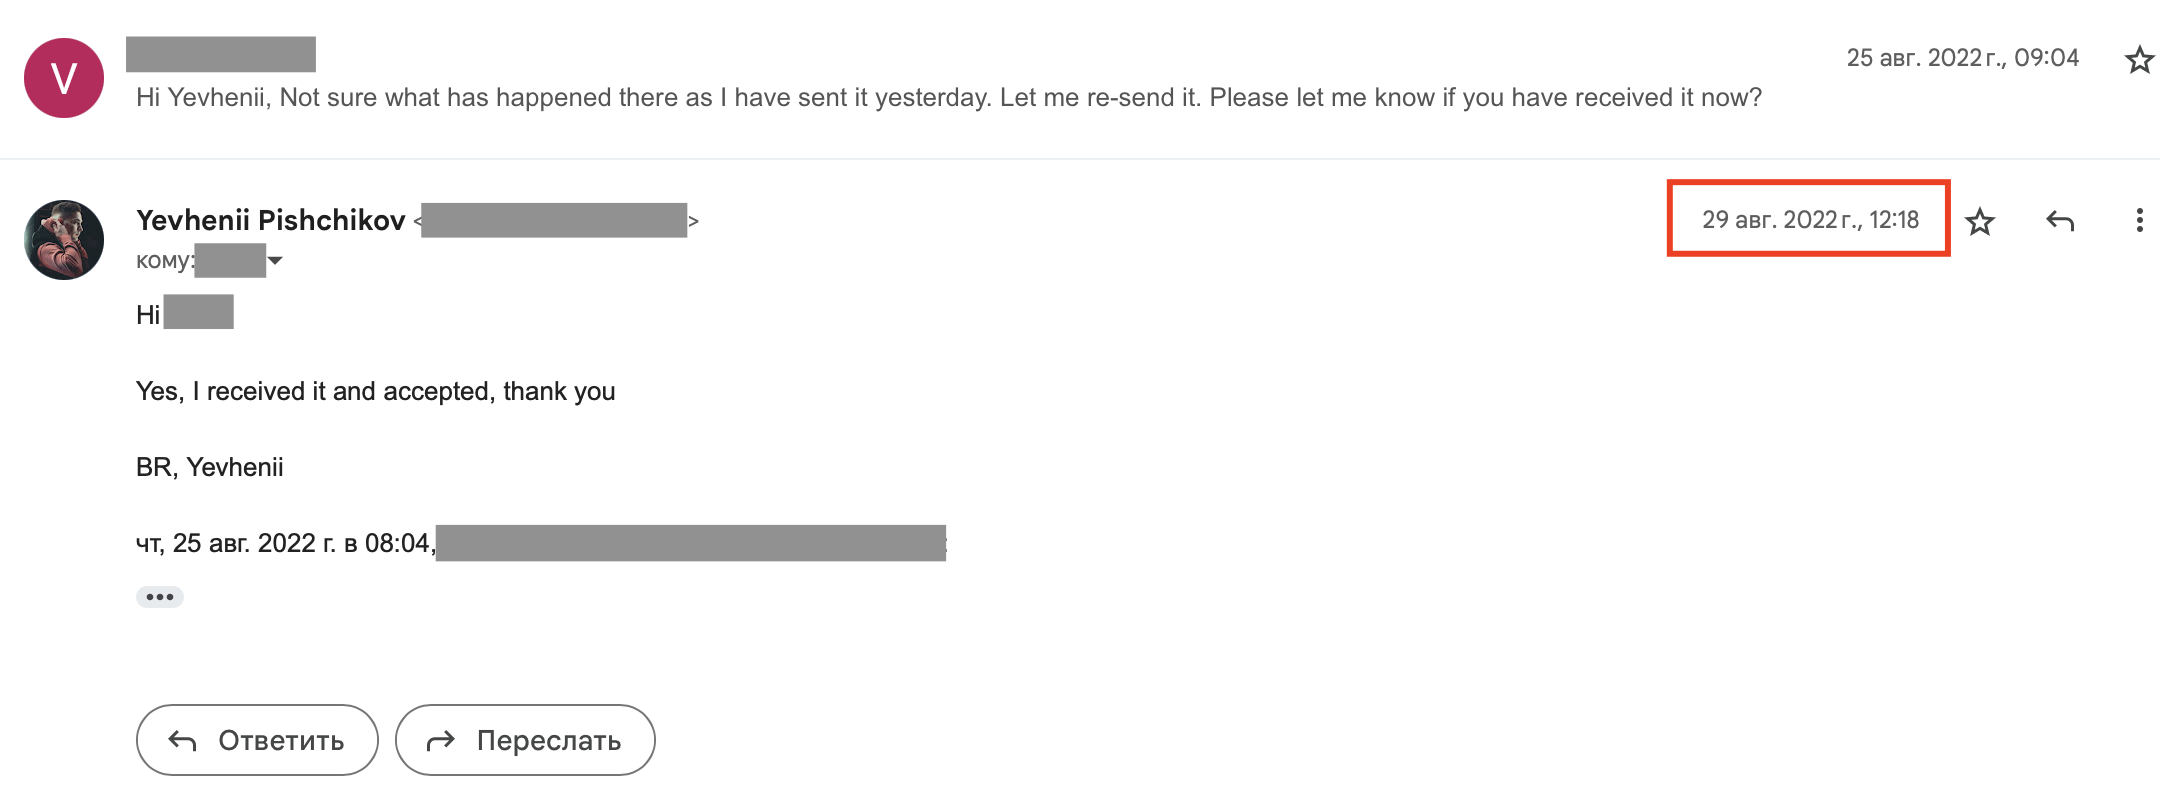The height and width of the screenshot is (796, 2174).
Task: Star the collapsed 25 авг. message
Action: pyautogui.click(x=2138, y=60)
